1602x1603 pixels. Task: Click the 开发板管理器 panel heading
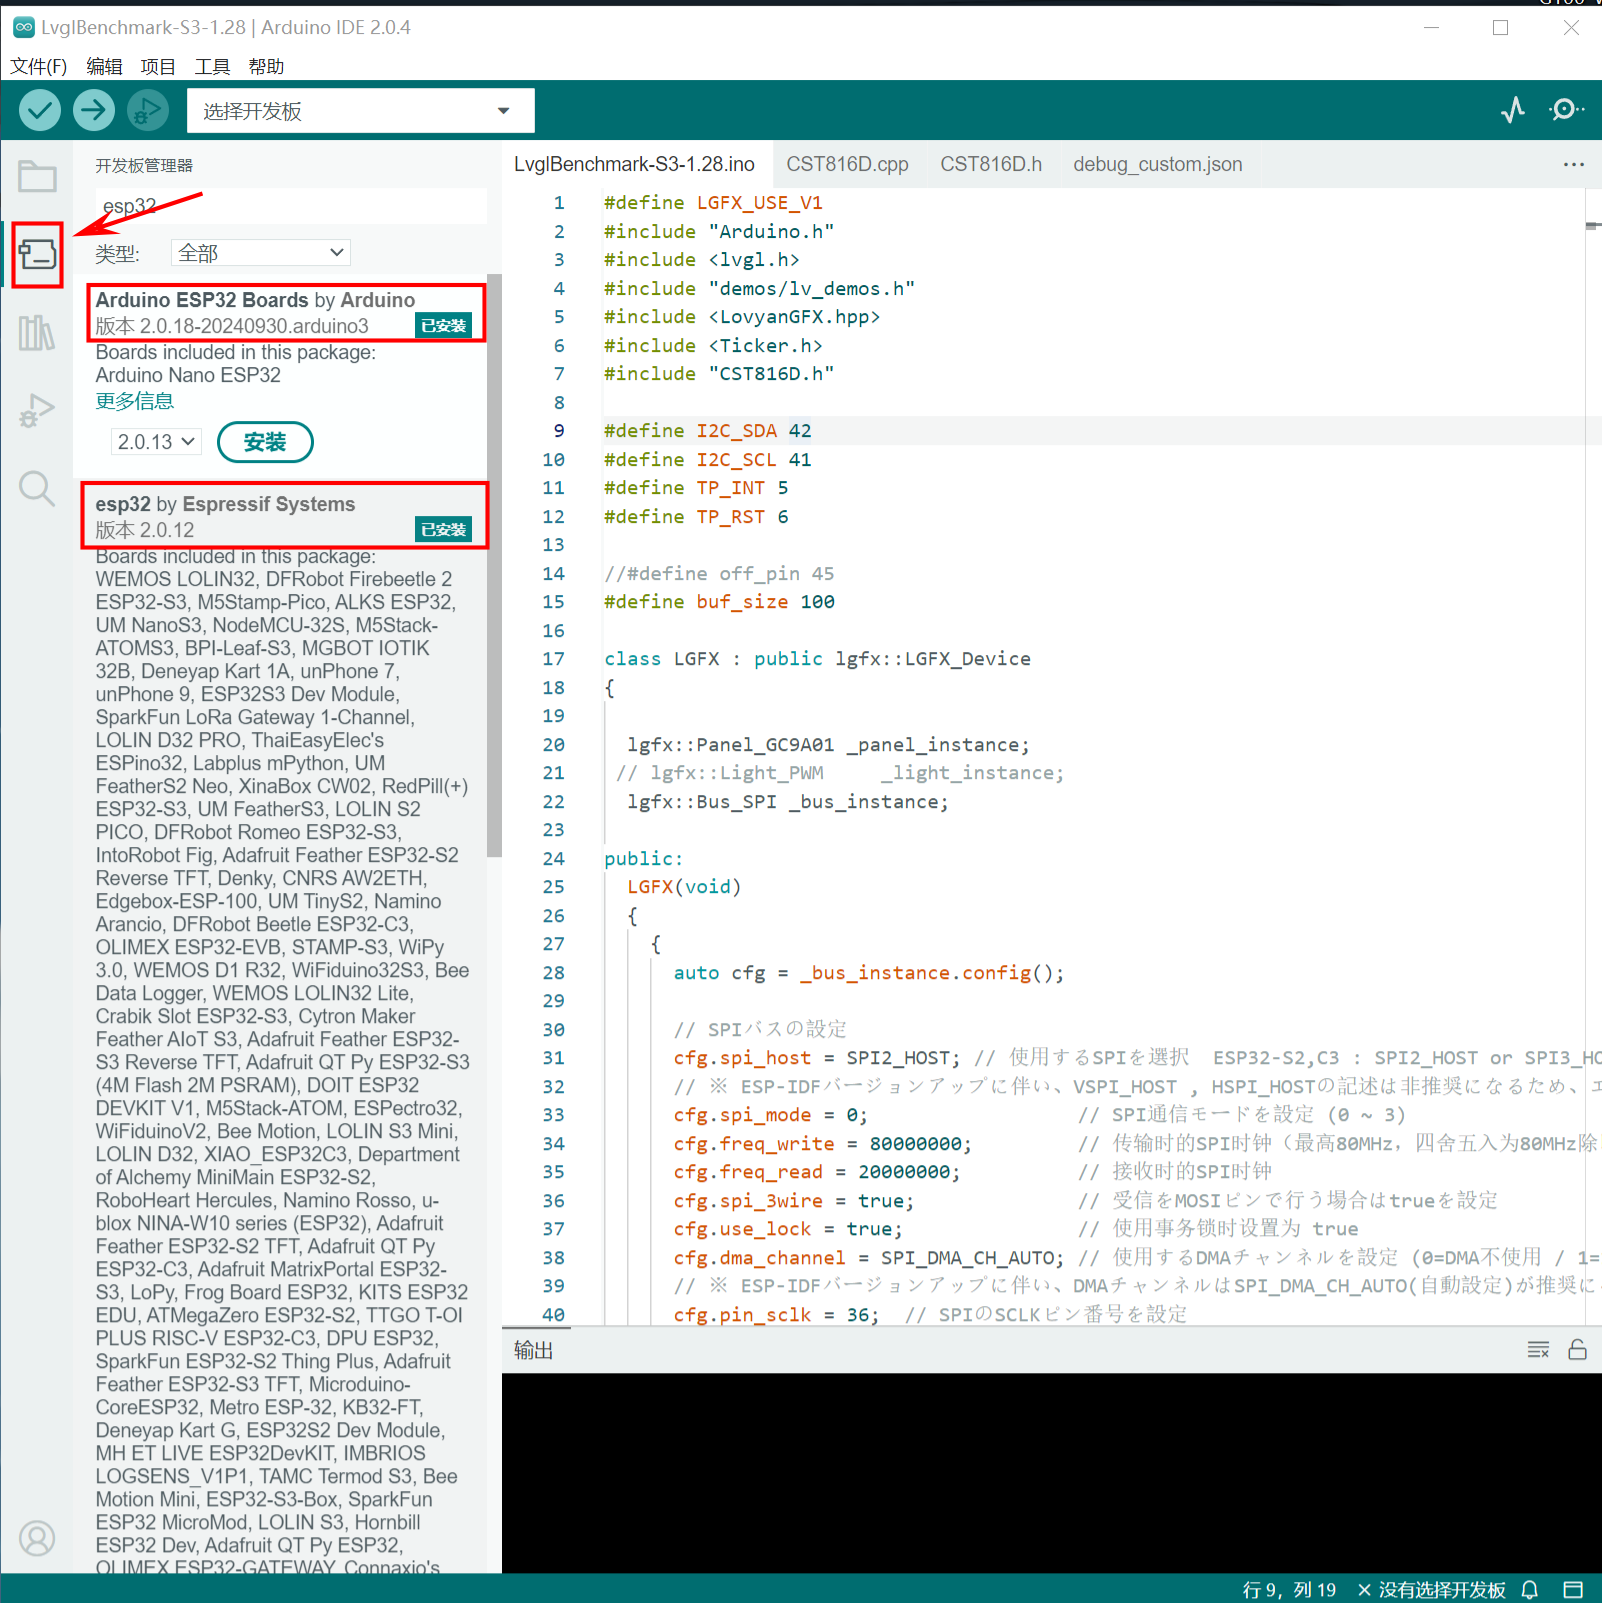[x=144, y=166]
